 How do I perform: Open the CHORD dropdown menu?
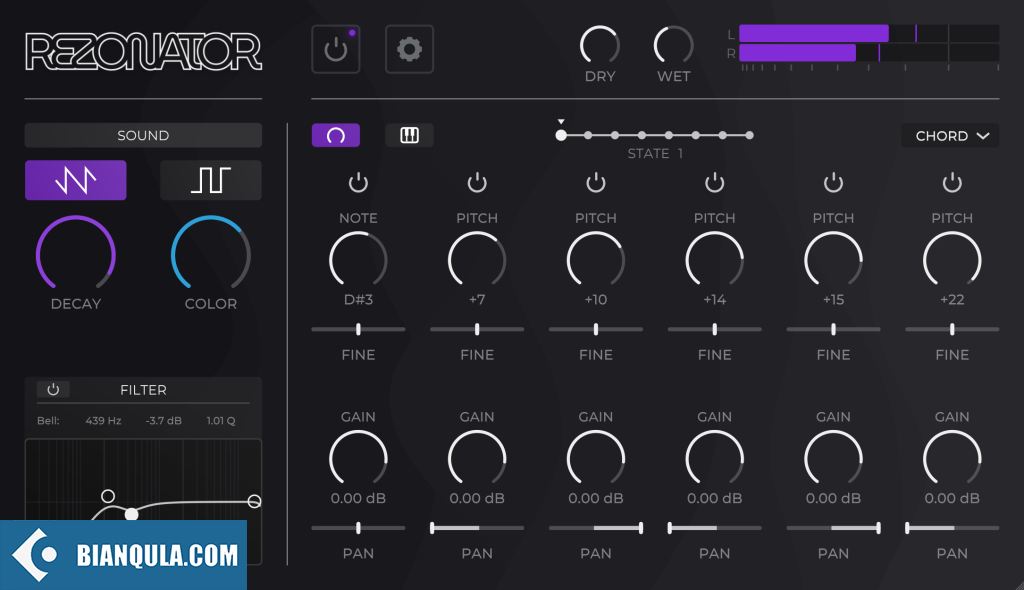tap(950, 136)
